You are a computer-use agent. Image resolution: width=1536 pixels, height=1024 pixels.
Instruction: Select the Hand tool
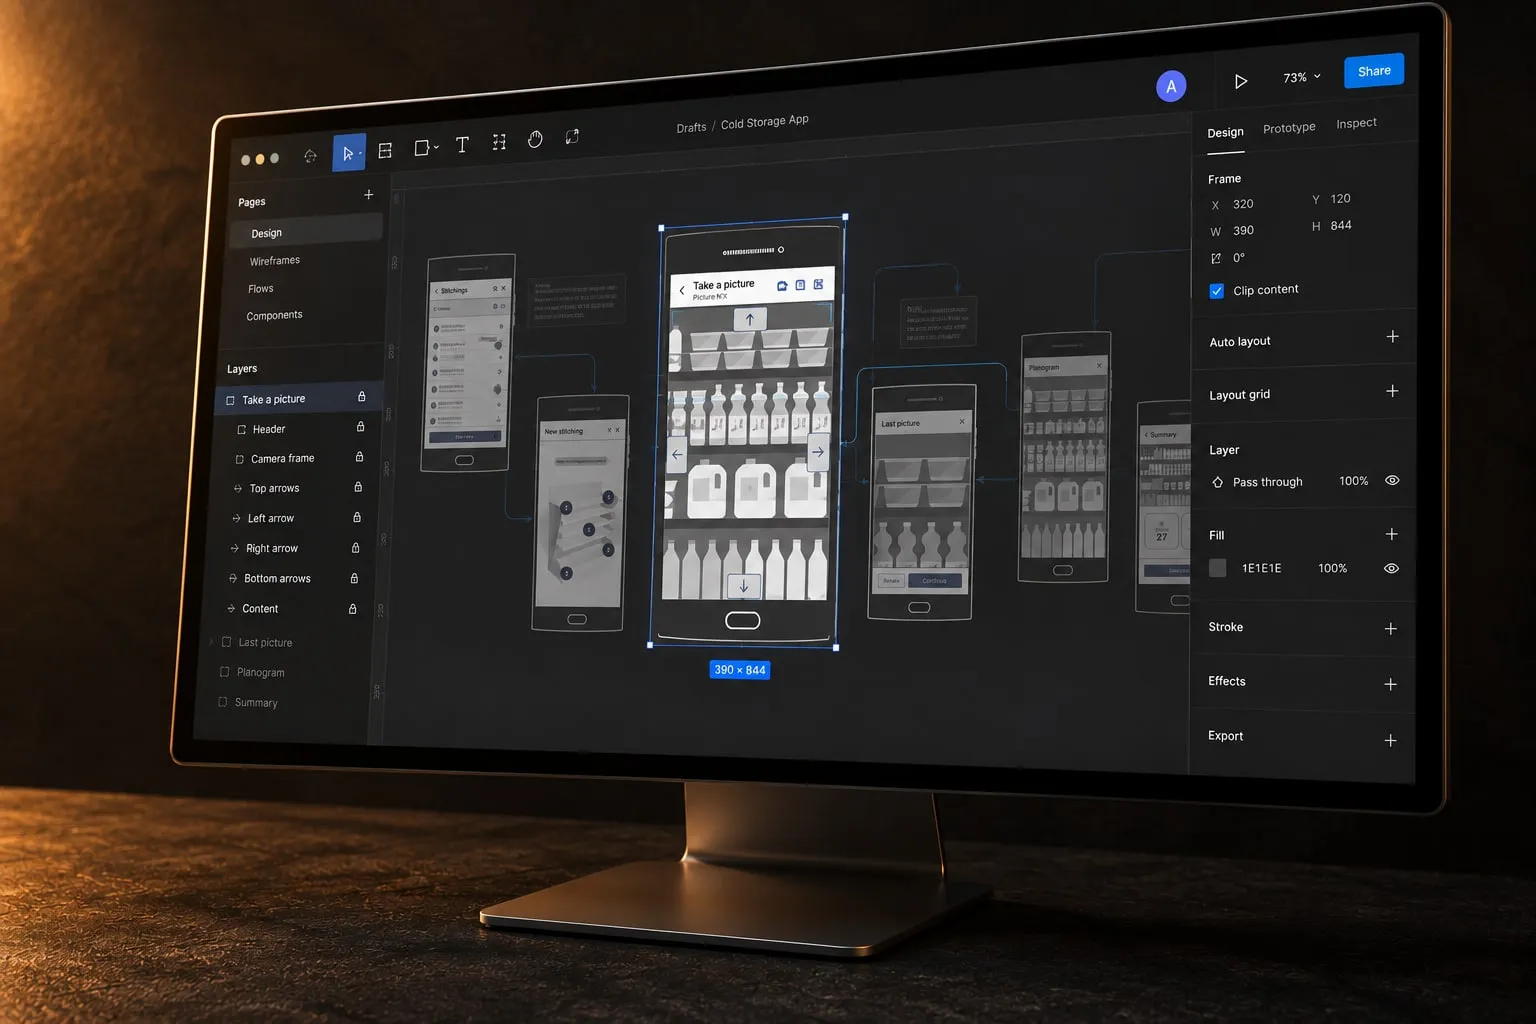click(x=535, y=139)
